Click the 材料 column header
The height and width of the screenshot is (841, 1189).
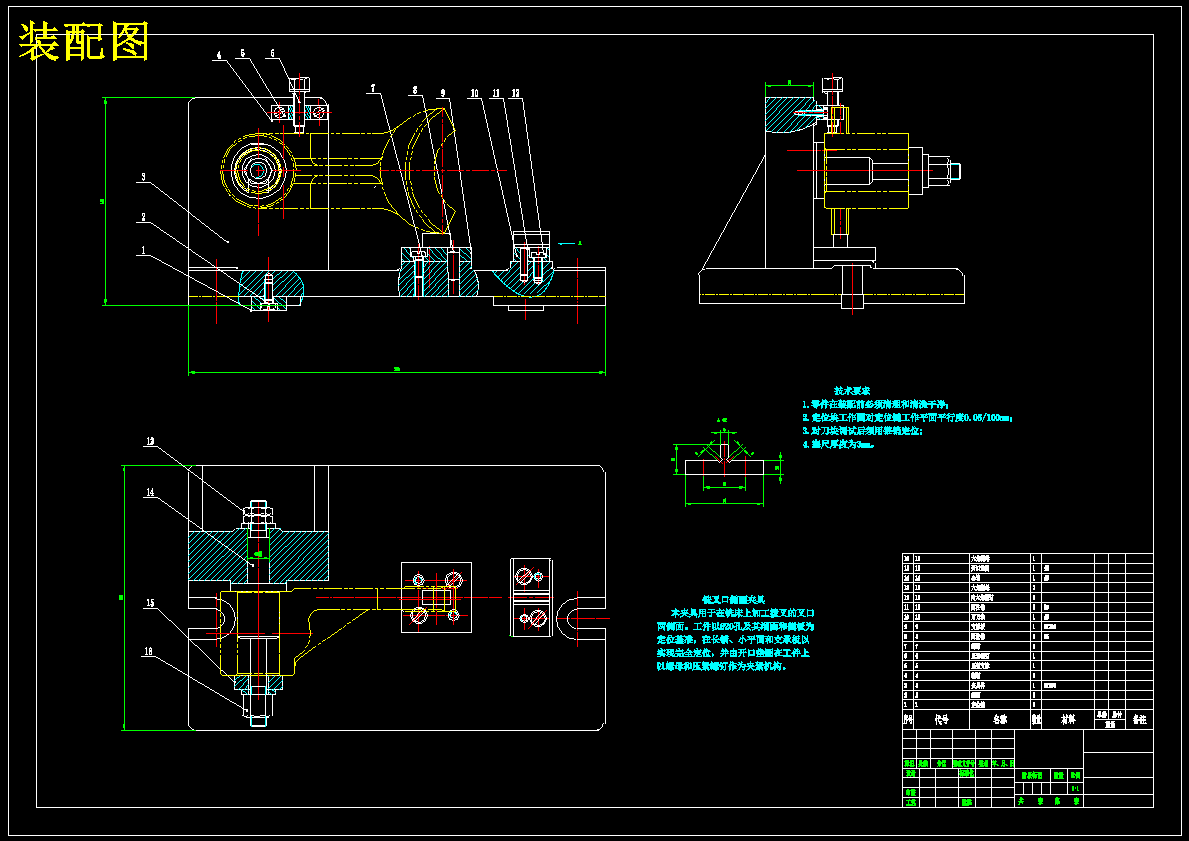tap(1068, 720)
